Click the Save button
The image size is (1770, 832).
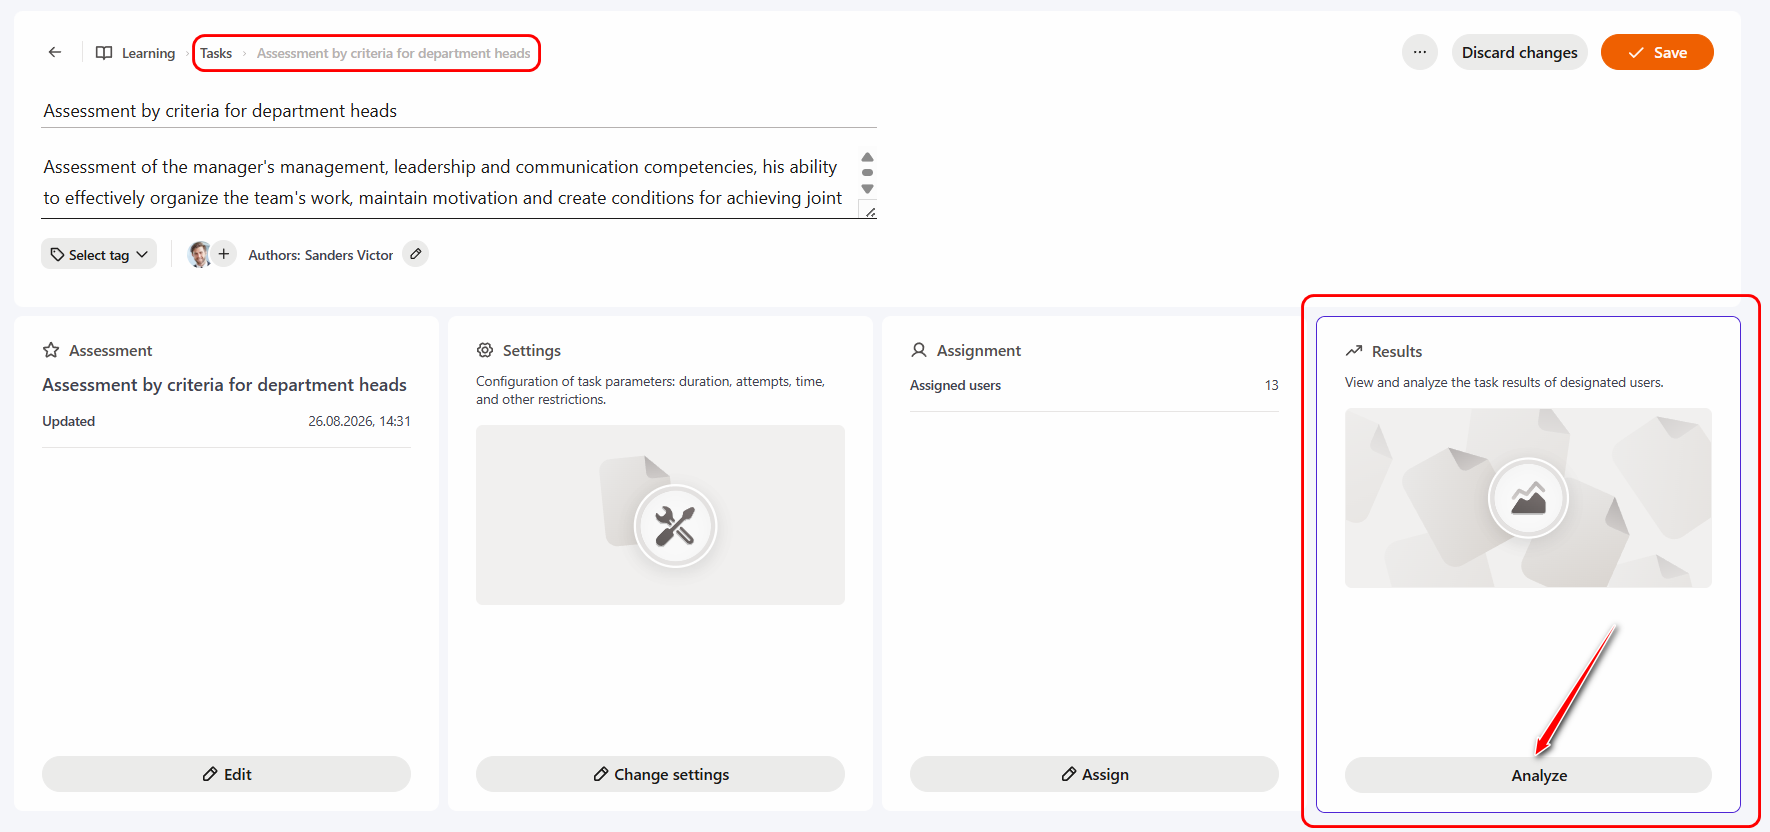coord(1657,52)
